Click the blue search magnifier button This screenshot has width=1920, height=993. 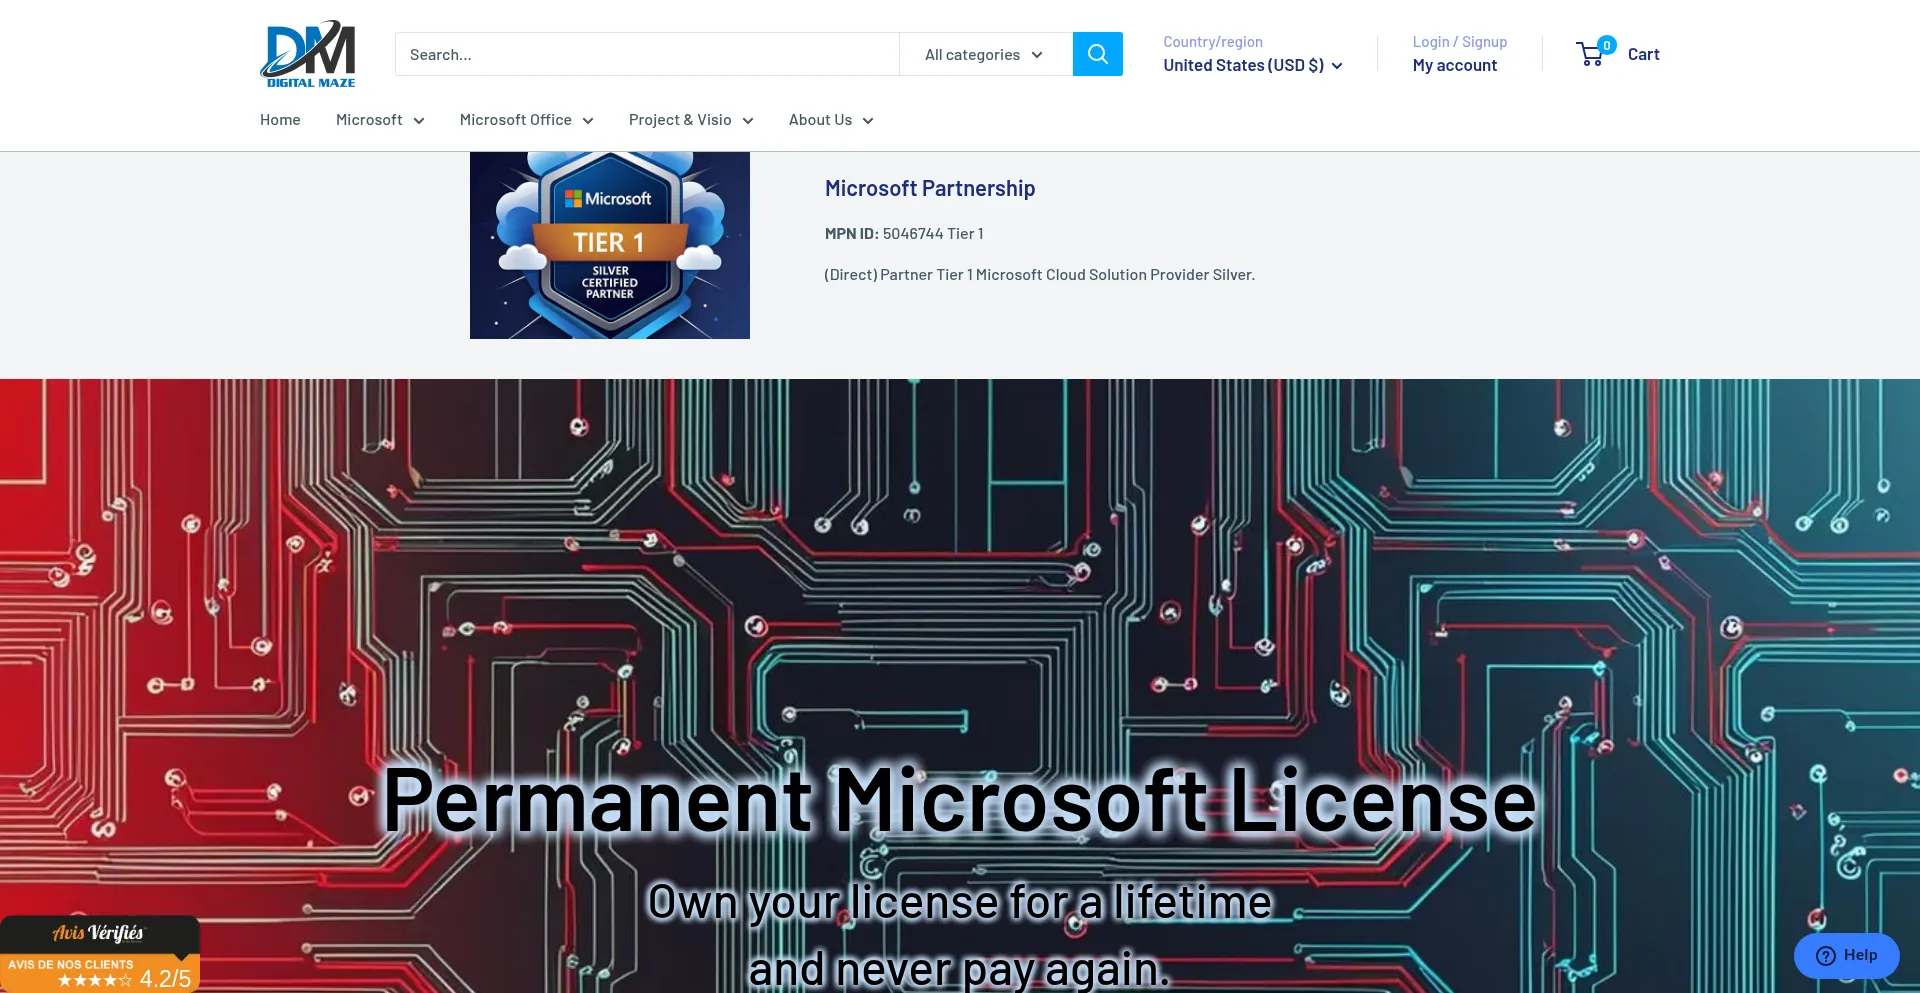(1097, 54)
